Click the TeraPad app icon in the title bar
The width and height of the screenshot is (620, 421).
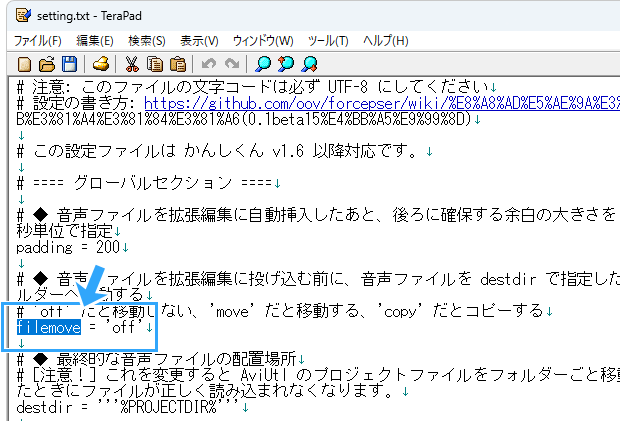[x=23, y=15]
